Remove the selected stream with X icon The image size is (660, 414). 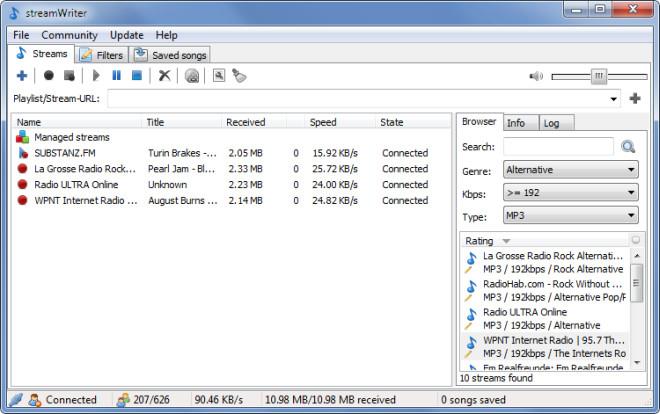point(164,76)
